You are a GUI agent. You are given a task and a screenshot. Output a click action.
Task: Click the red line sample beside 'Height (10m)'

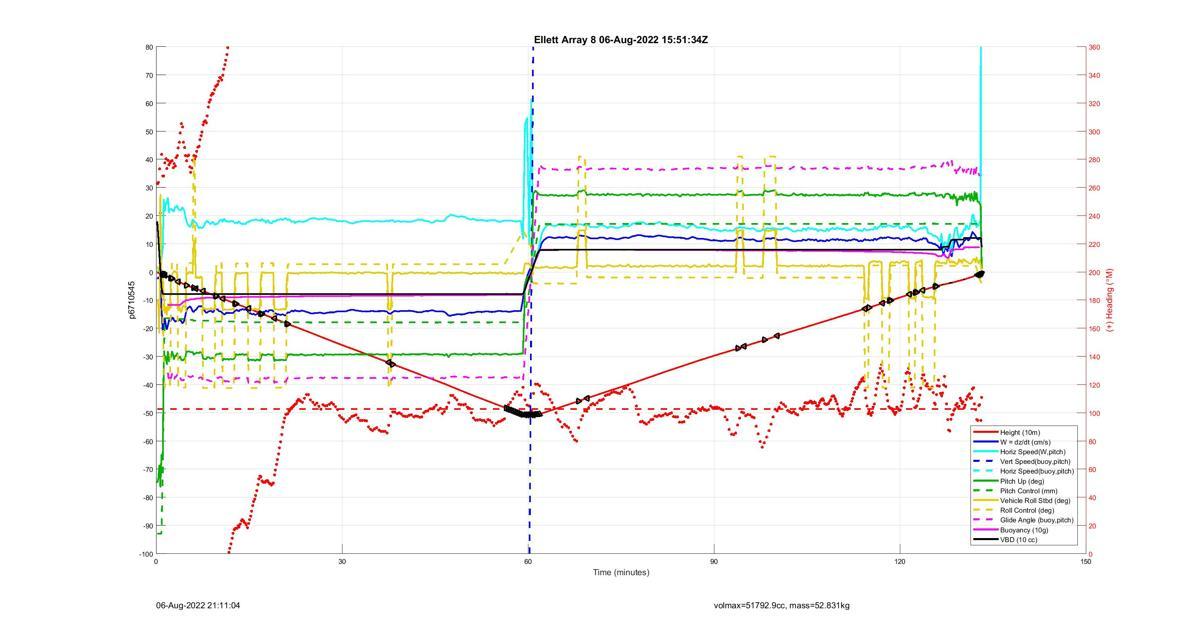pos(986,432)
